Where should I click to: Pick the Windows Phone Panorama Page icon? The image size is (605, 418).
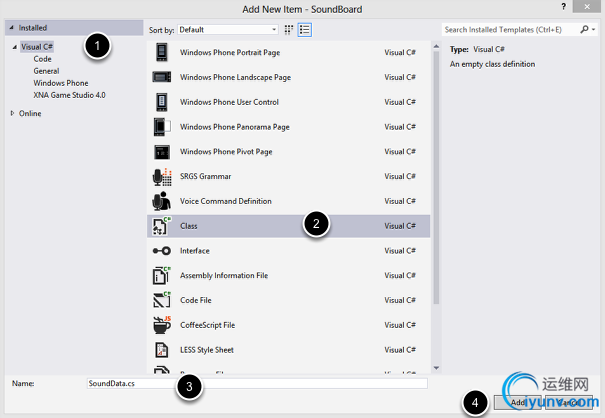(x=161, y=127)
